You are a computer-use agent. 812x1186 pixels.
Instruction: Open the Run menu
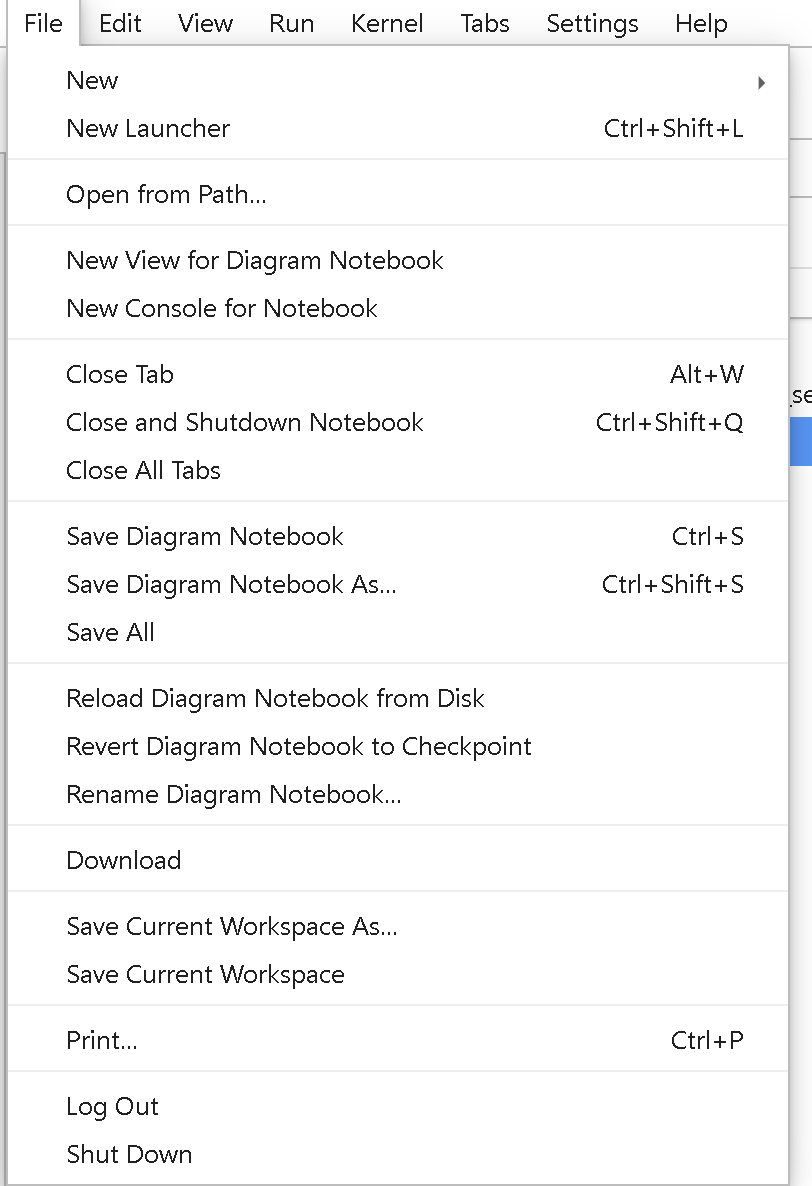(x=291, y=24)
